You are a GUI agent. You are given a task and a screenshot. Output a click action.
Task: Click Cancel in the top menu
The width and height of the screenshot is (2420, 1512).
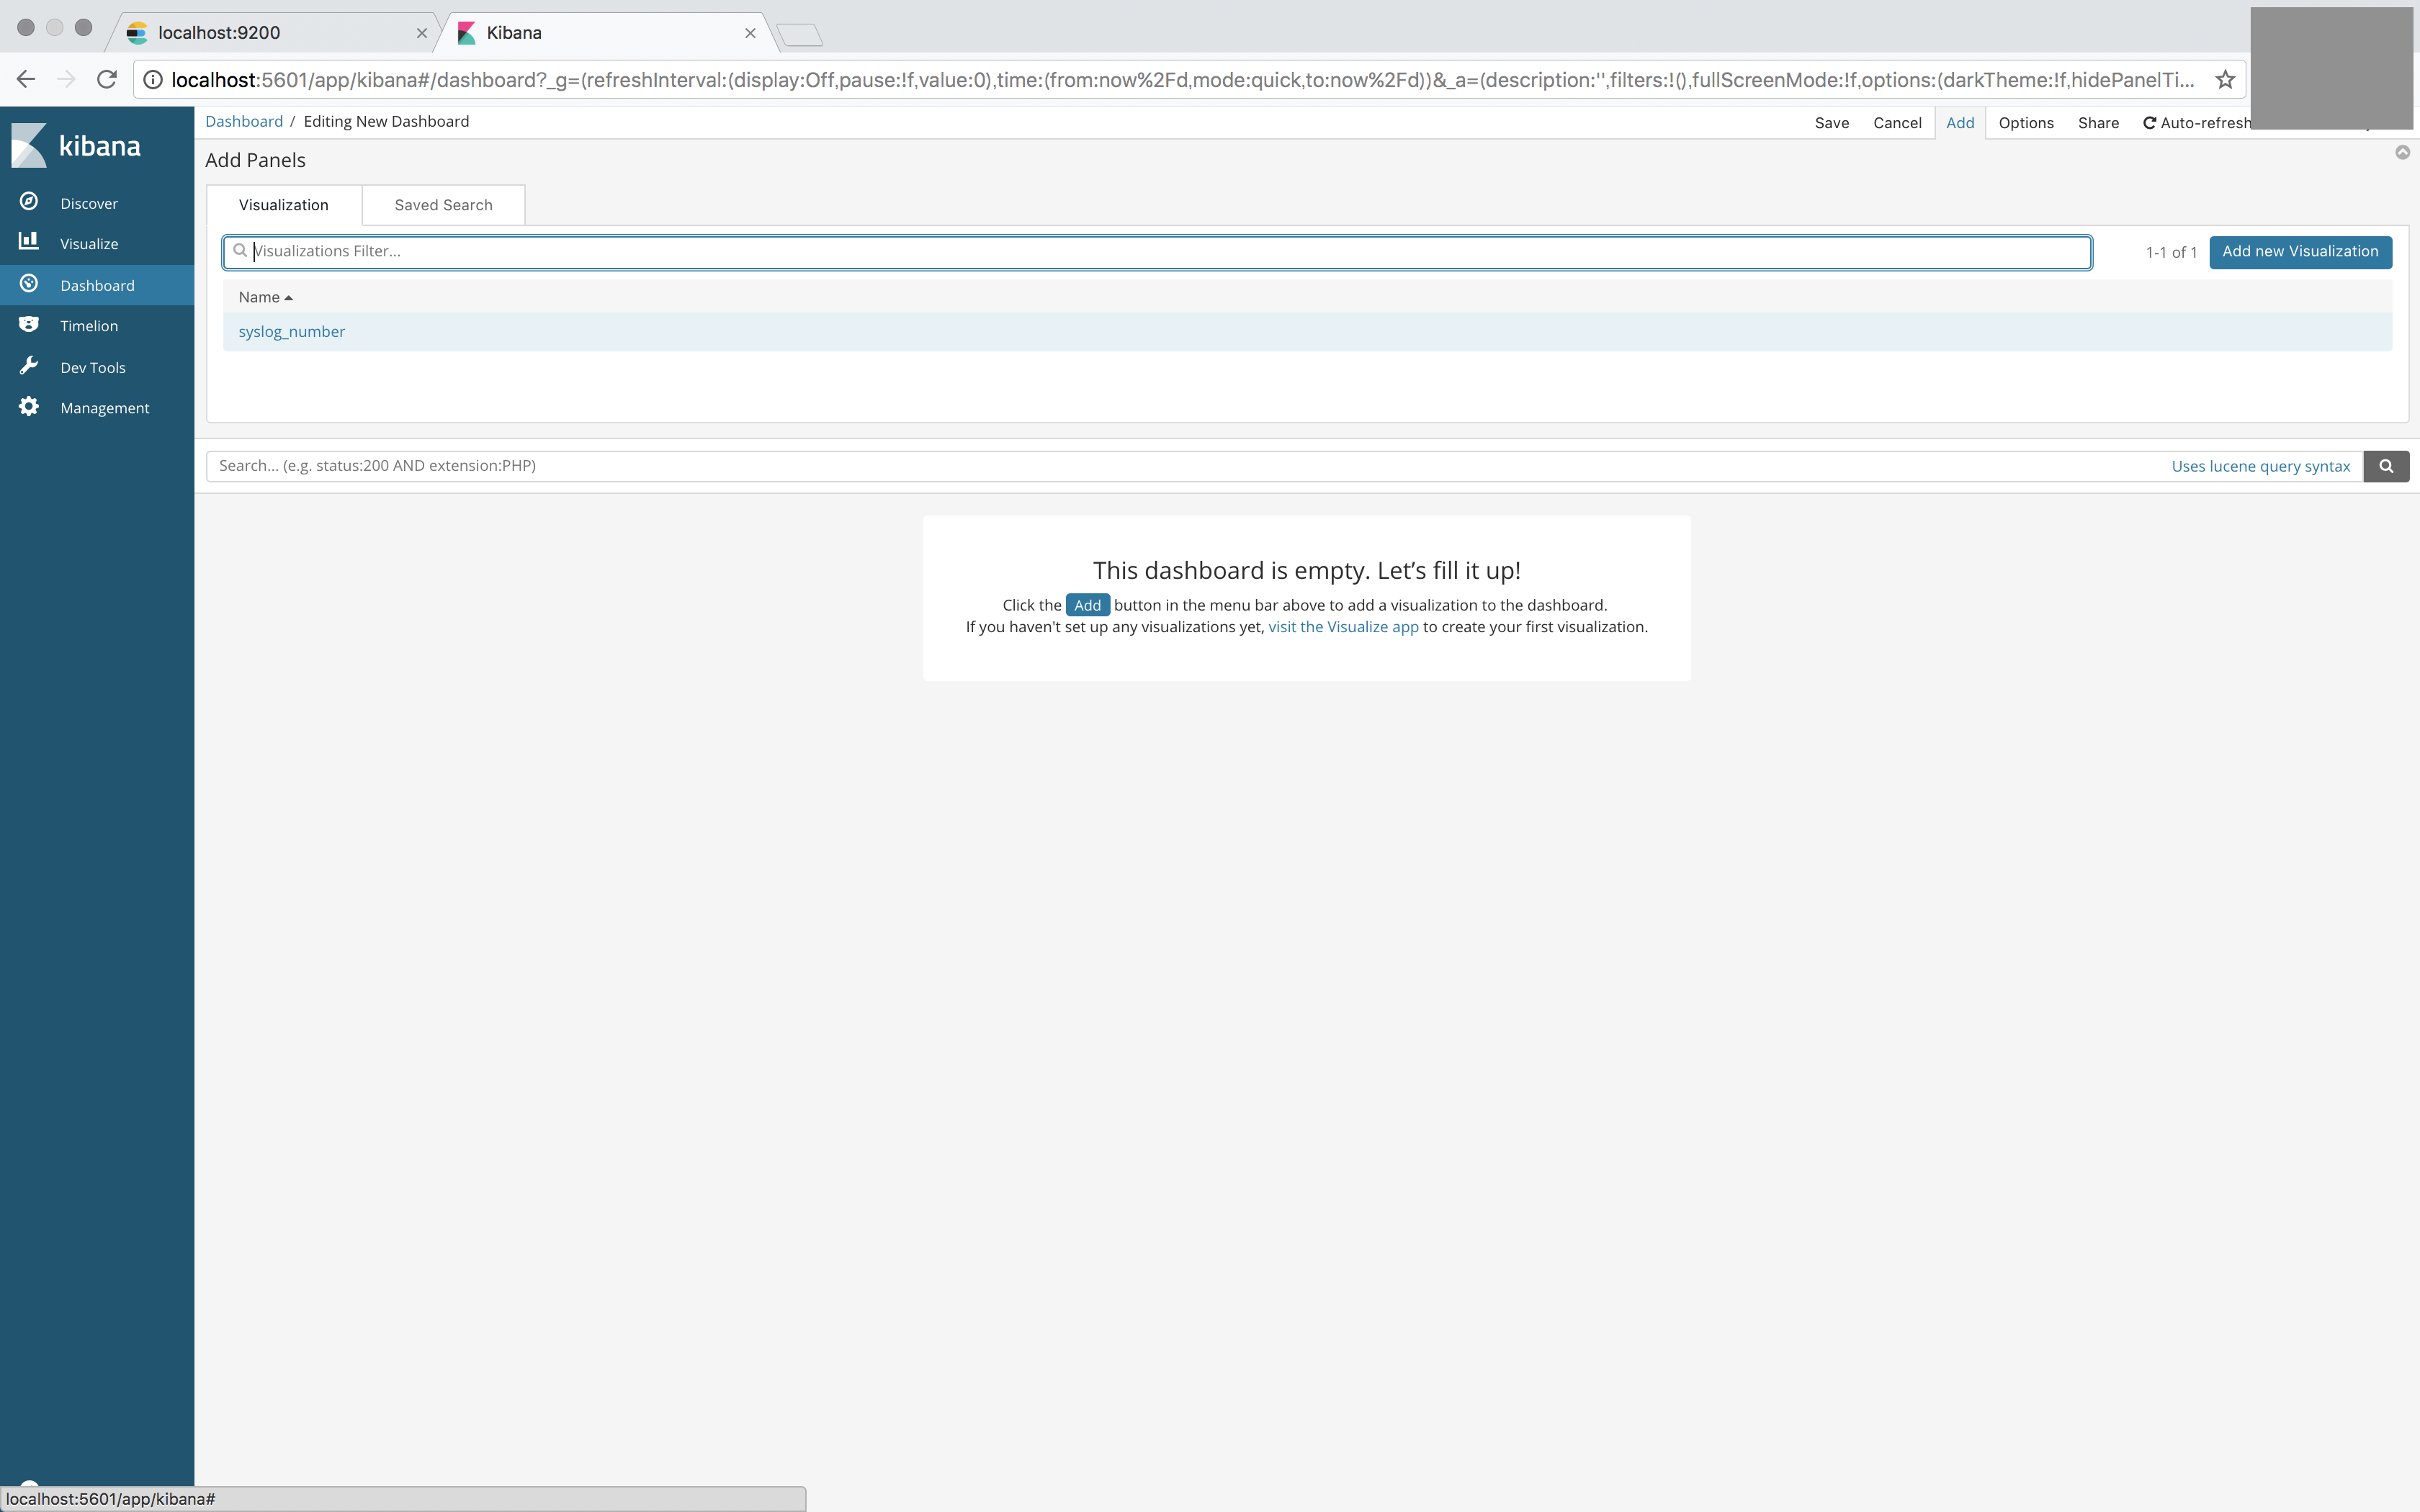pos(1897,123)
